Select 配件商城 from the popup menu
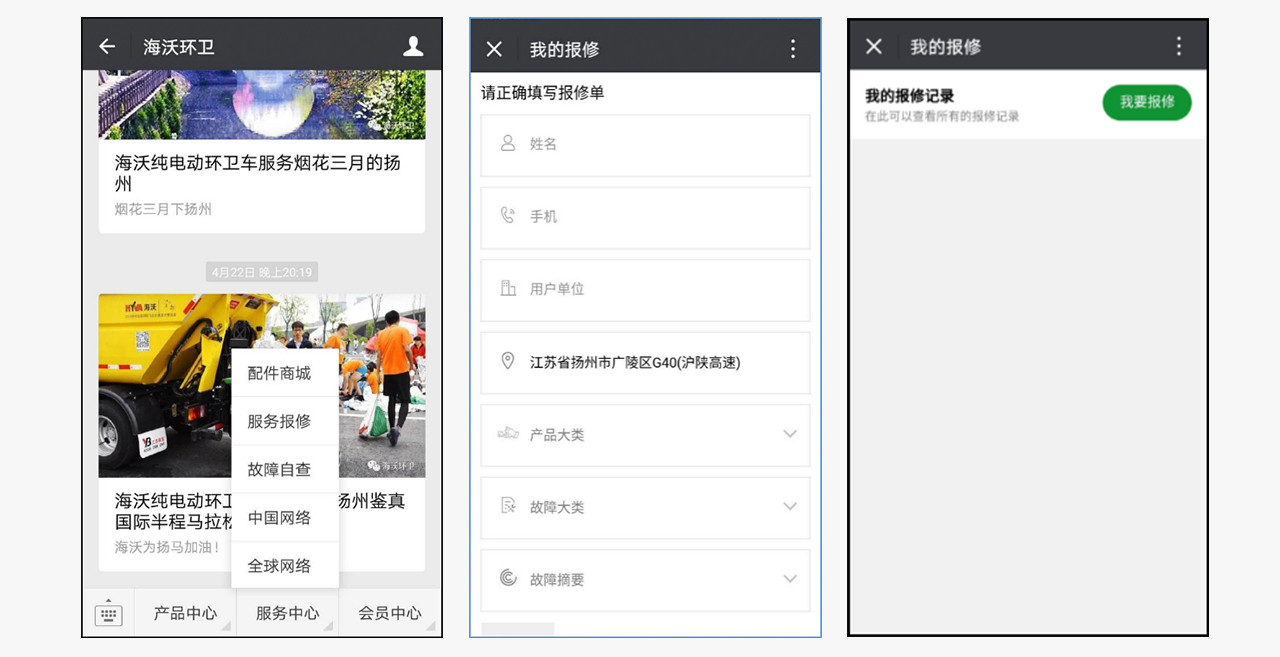 coord(285,373)
